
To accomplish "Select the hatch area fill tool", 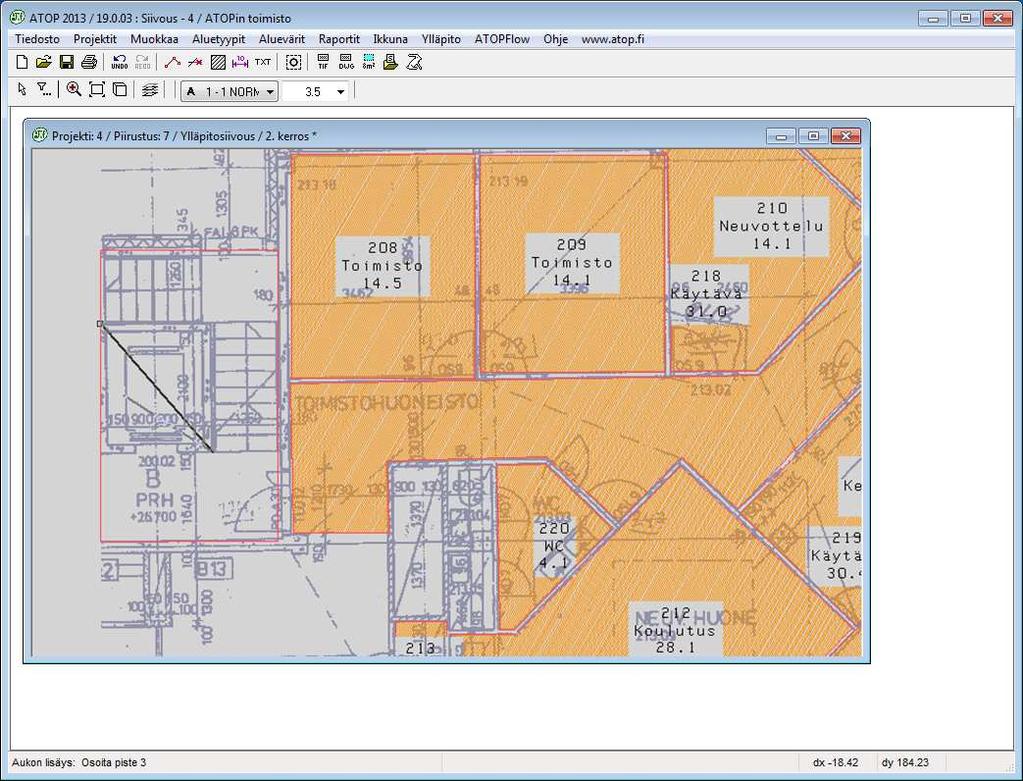I will pos(218,62).
